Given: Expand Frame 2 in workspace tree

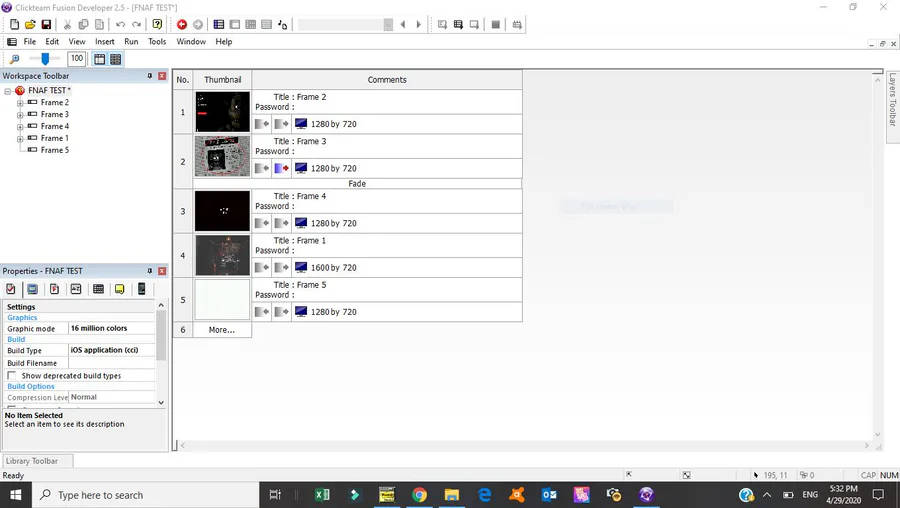Looking at the screenshot, I should click(x=20, y=103).
